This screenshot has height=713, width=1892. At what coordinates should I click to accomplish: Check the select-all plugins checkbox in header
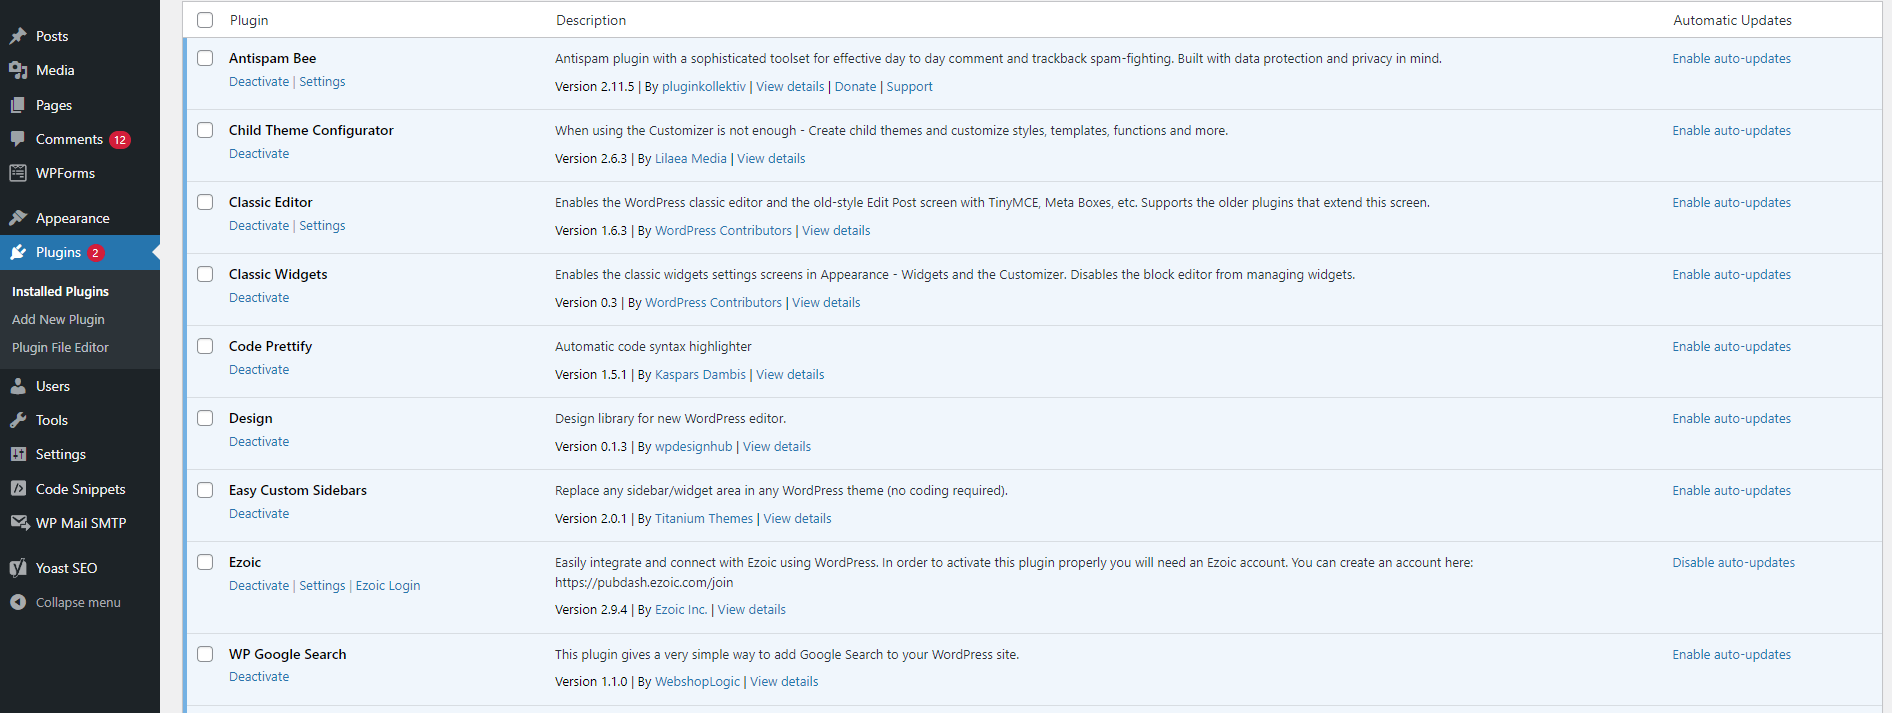(205, 20)
